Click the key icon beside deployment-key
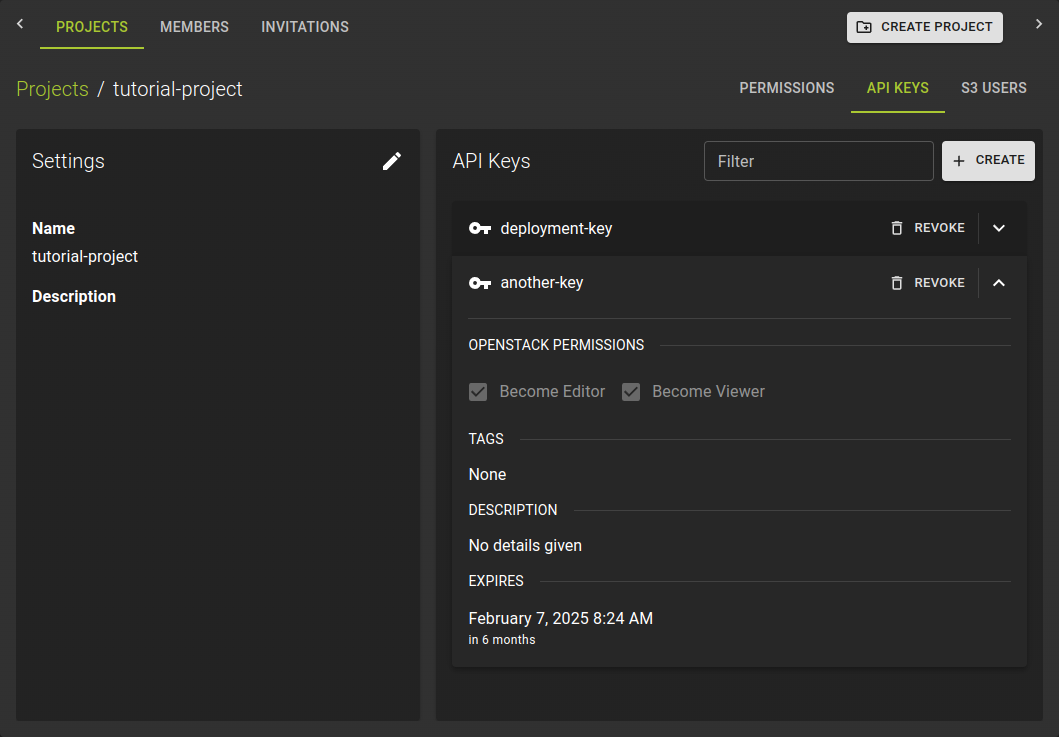The image size is (1059, 737). pos(480,228)
